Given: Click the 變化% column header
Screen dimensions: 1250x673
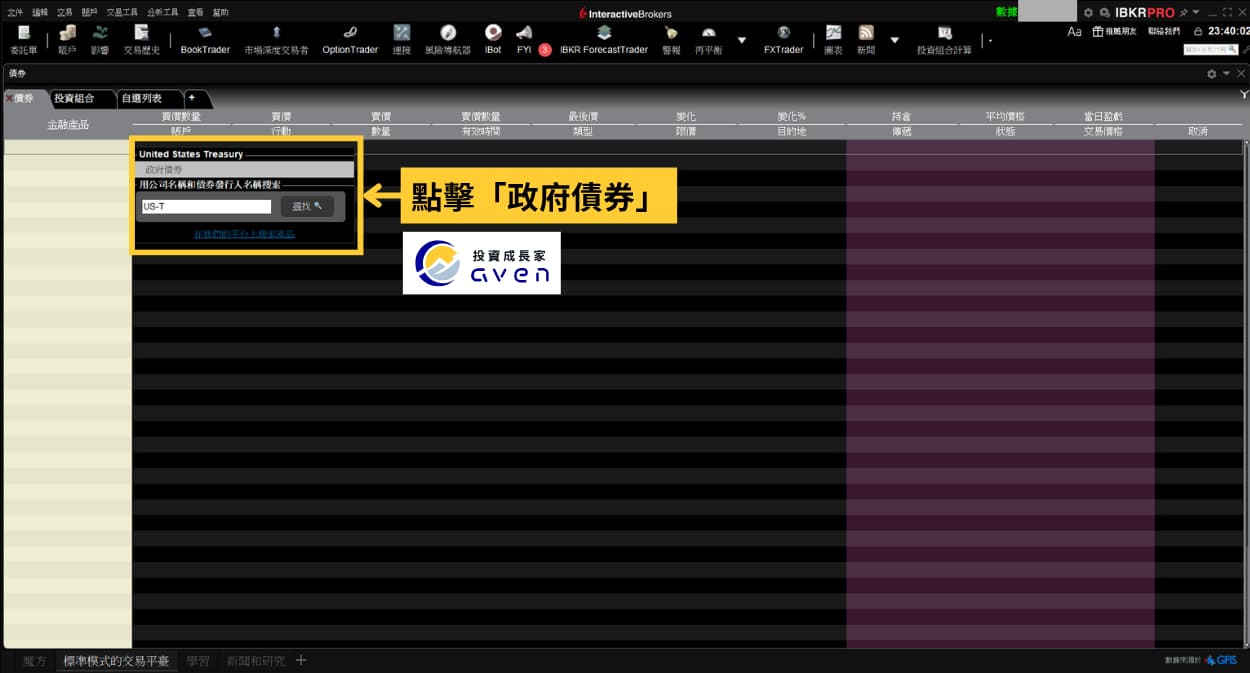Looking at the screenshot, I should [x=791, y=117].
